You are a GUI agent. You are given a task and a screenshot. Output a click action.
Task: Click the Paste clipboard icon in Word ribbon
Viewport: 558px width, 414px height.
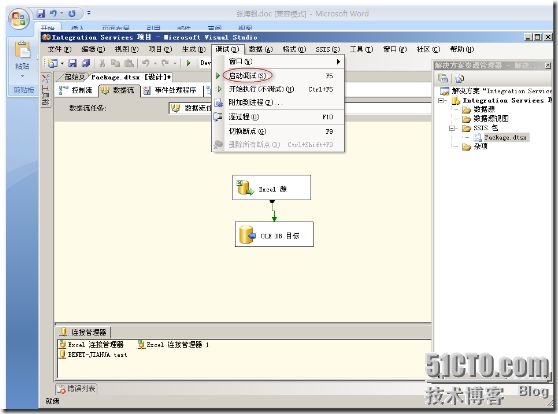tap(22, 50)
